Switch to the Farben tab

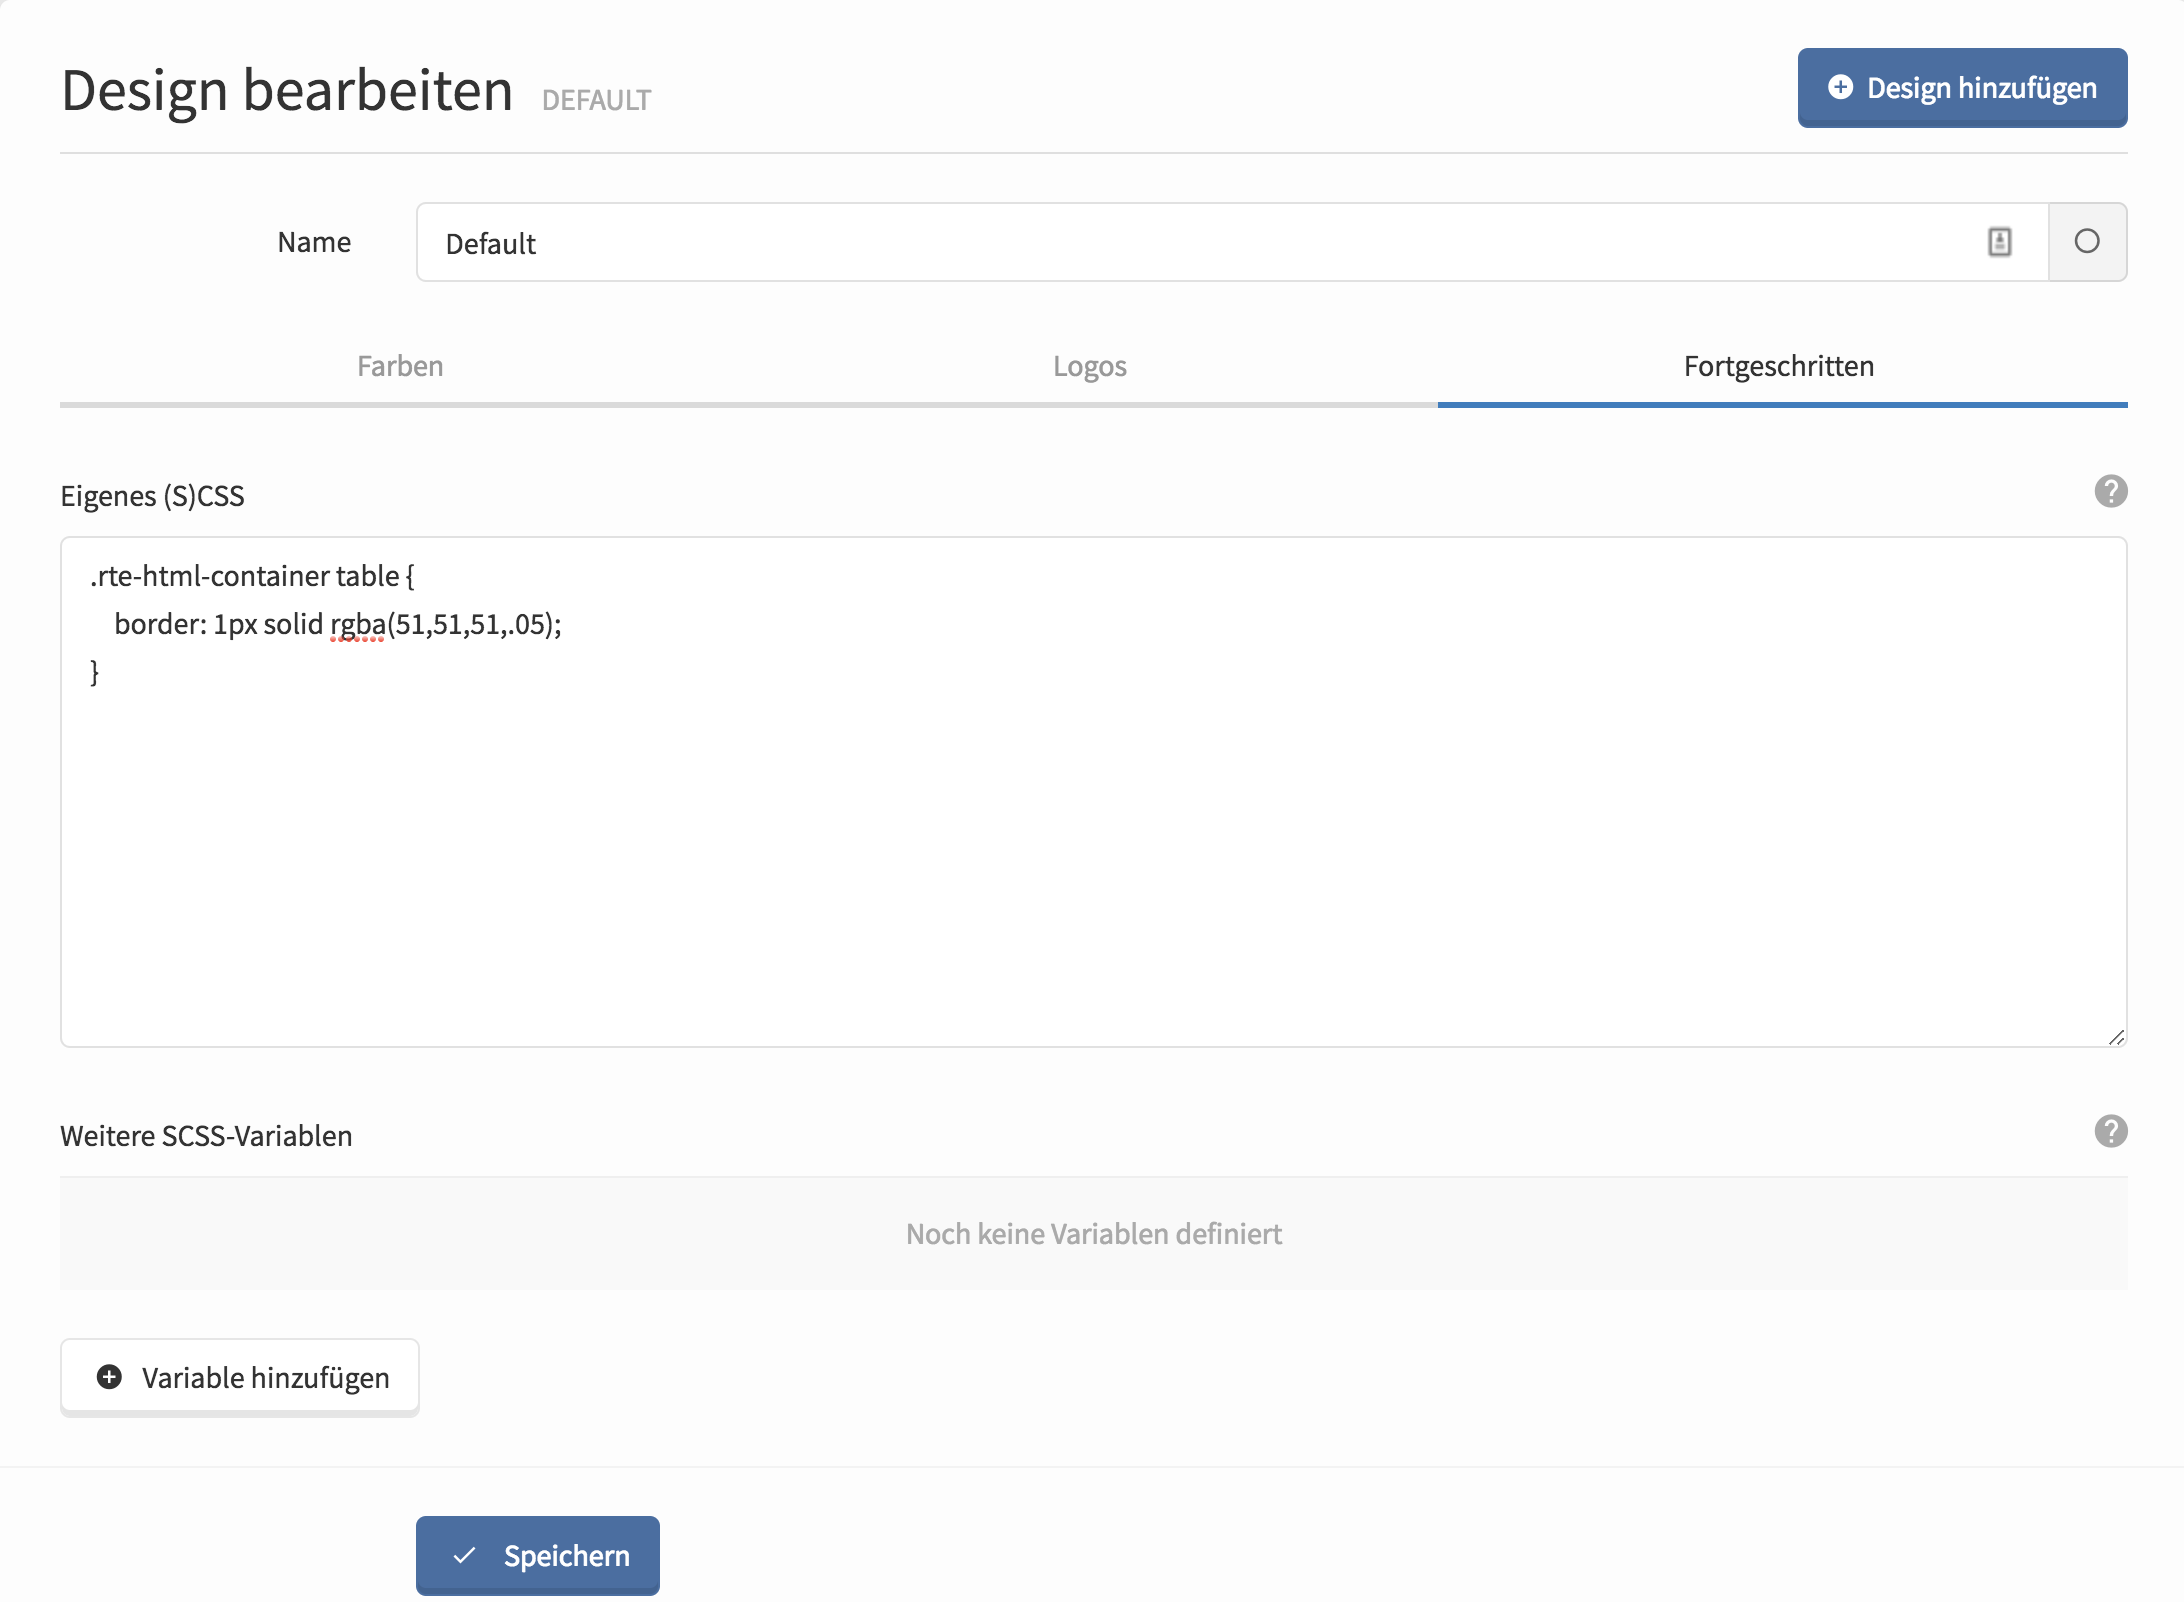point(400,366)
